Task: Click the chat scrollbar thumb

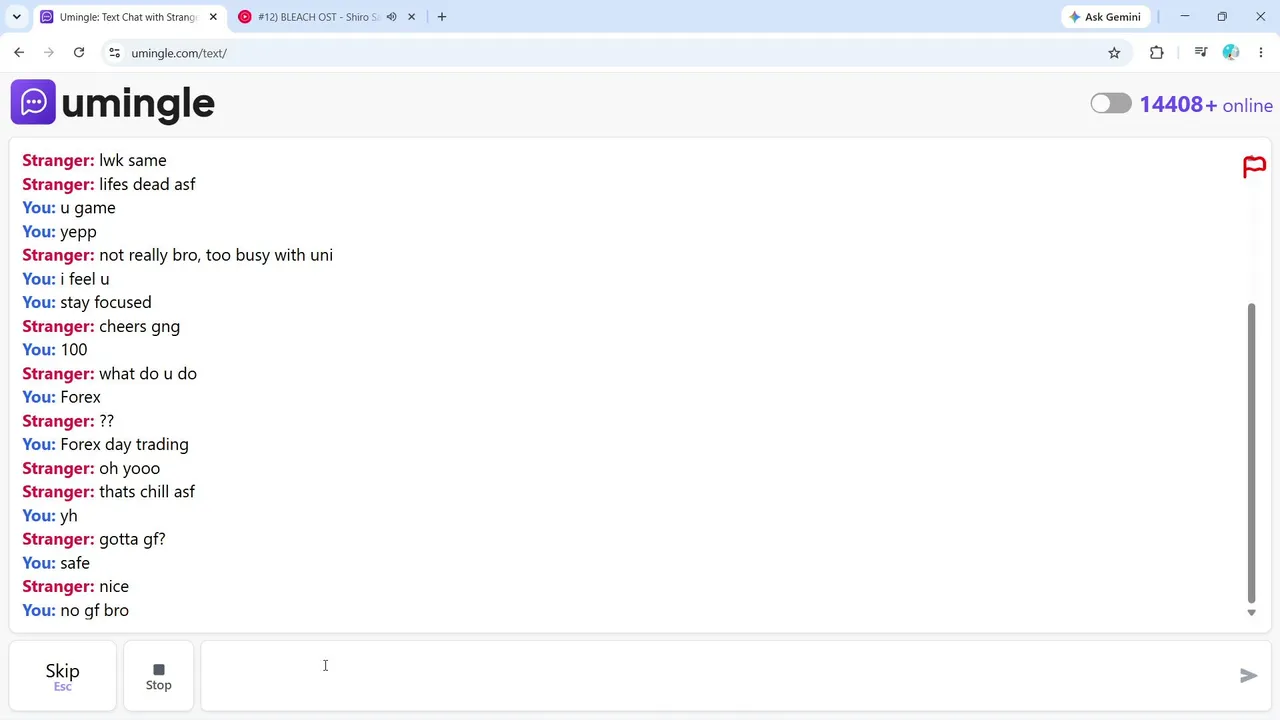Action: click(x=1251, y=452)
